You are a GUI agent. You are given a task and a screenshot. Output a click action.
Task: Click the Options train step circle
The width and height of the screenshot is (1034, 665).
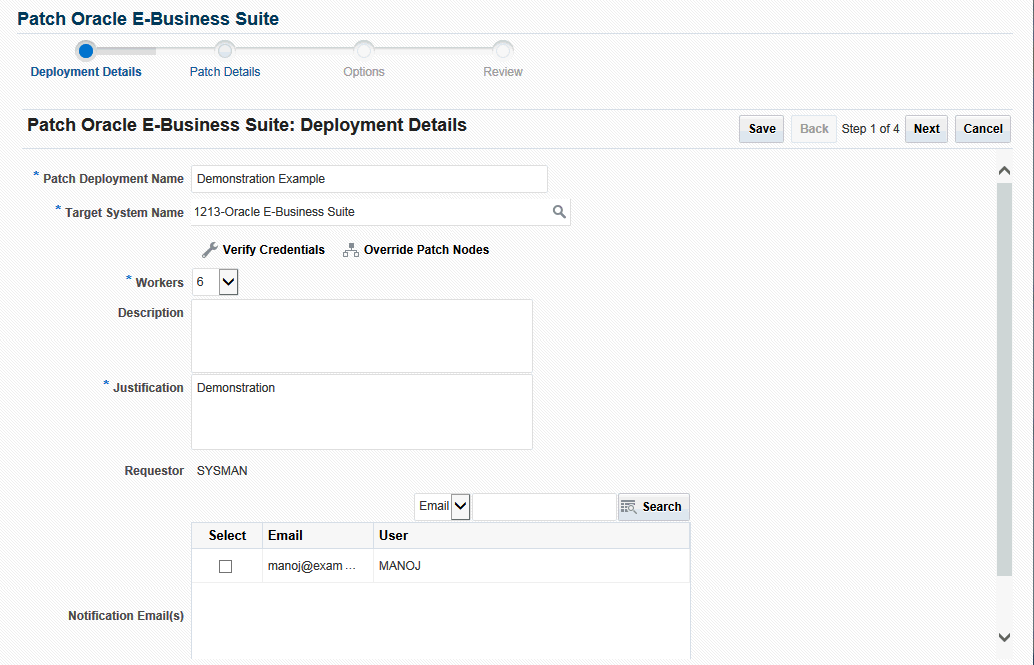(363, 50)
